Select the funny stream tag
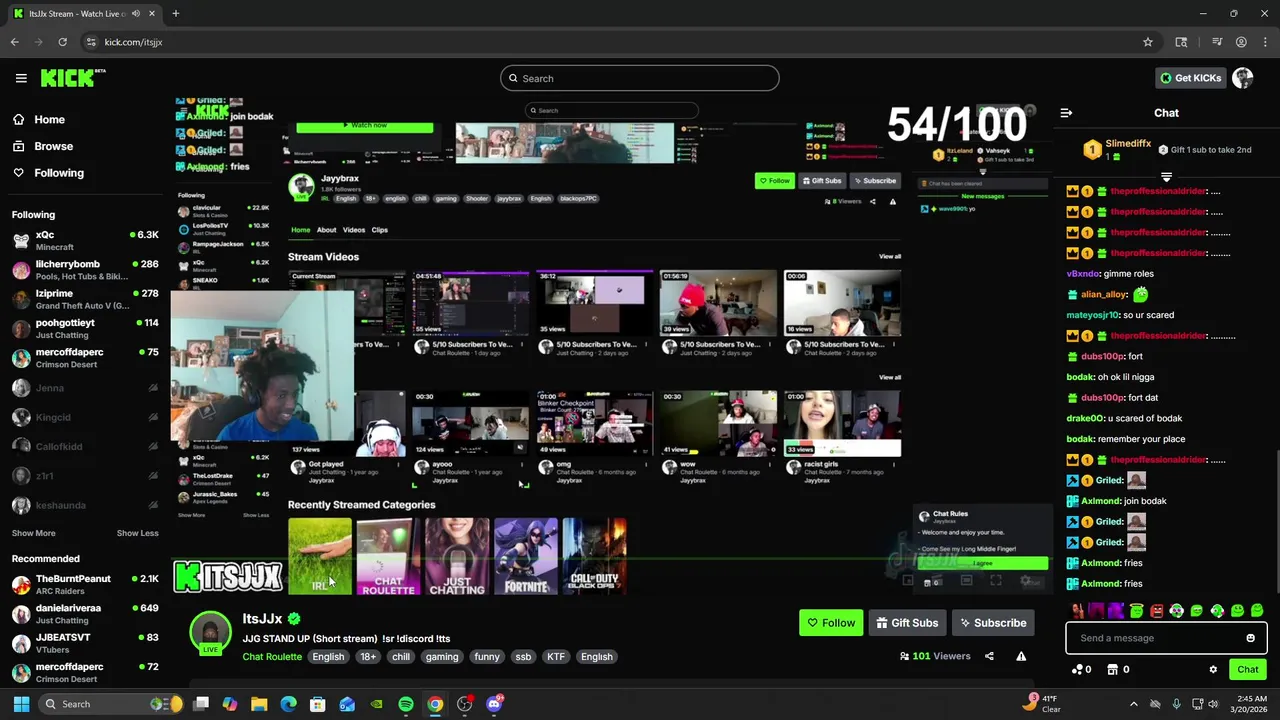Image resolution: width=1280 pixels, height=720 pixels. point(487,657)
